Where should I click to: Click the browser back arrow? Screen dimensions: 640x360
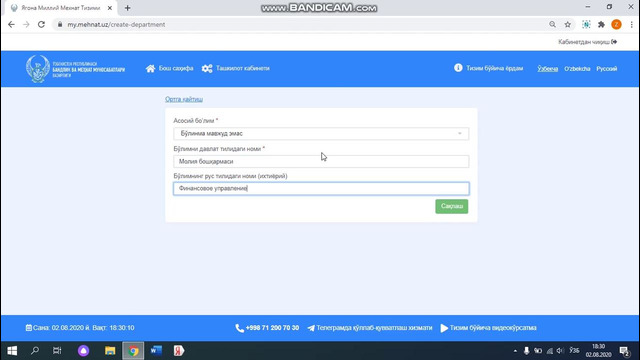[x=11, y=24]
